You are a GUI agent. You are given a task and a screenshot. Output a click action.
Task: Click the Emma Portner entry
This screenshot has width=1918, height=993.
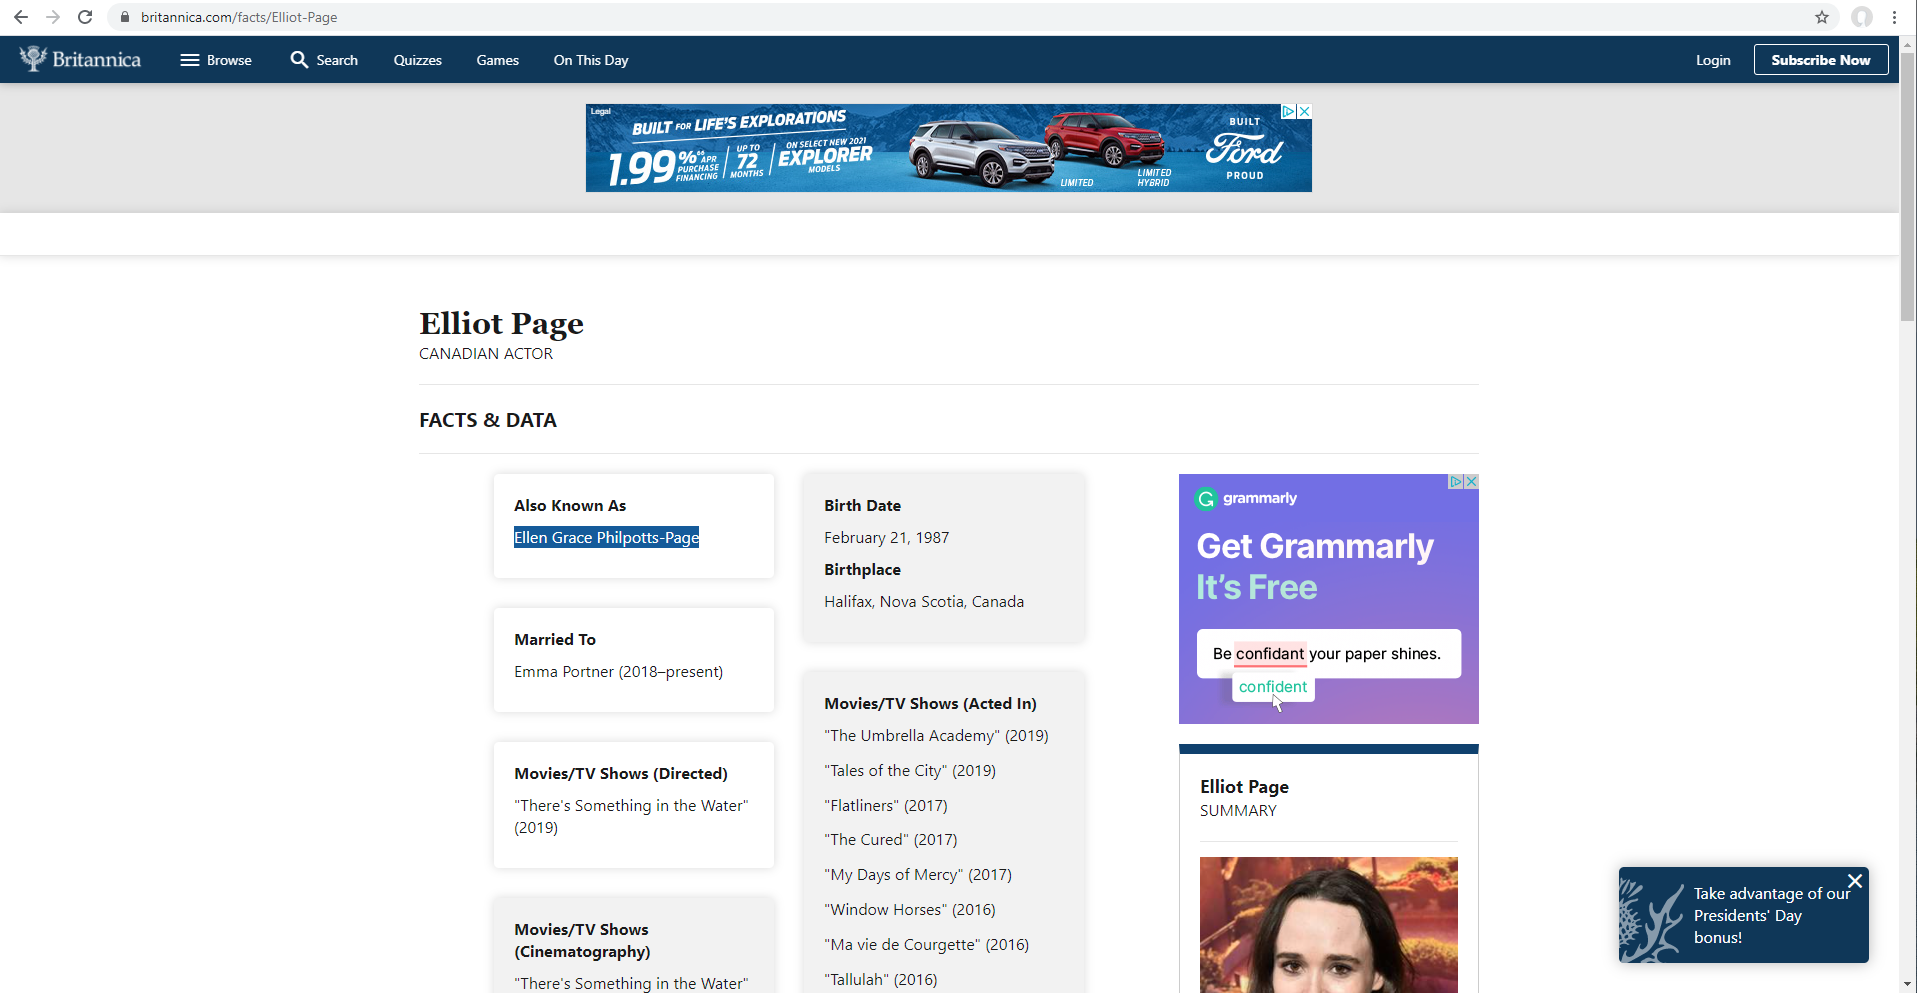tap(618, 672)
